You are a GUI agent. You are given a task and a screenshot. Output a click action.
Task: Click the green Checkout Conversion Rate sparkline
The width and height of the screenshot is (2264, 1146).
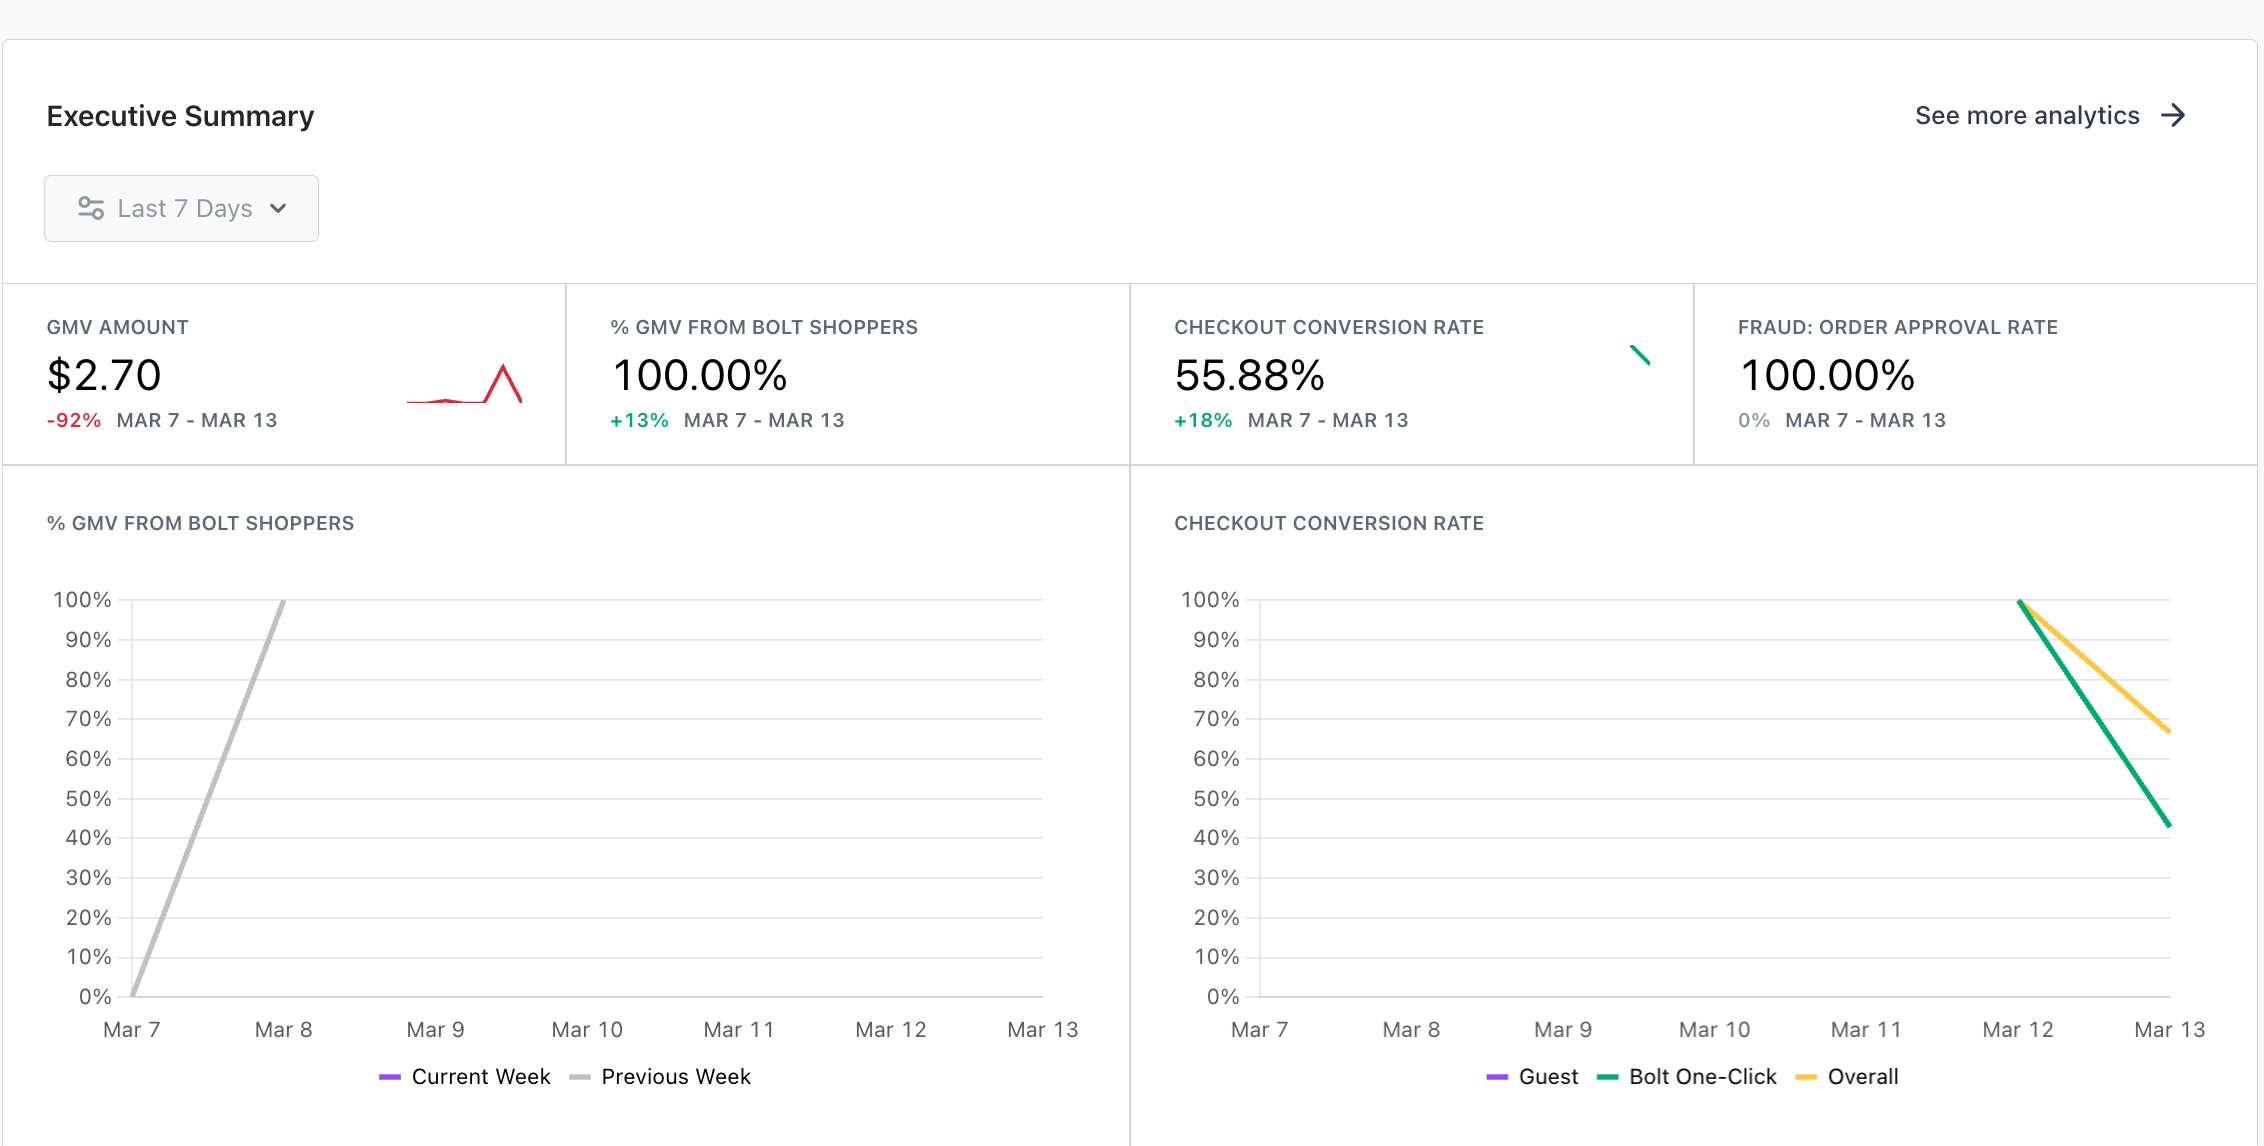1640,355
